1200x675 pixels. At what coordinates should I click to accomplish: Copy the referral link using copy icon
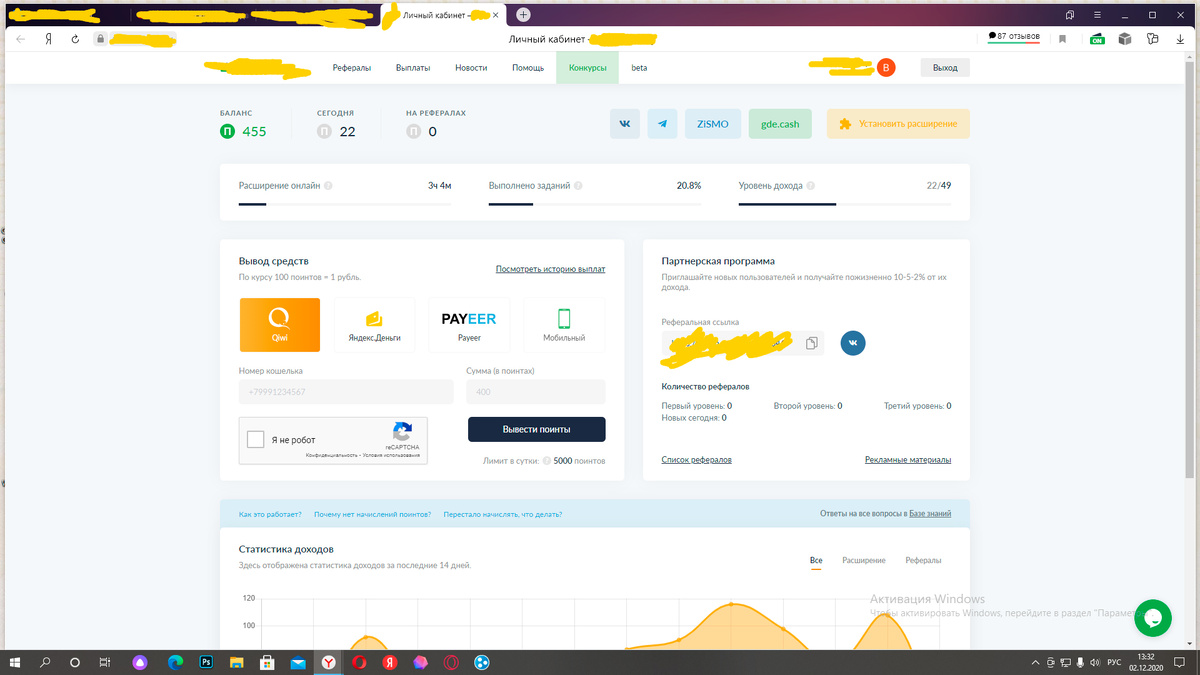click(x=812, y=343)
